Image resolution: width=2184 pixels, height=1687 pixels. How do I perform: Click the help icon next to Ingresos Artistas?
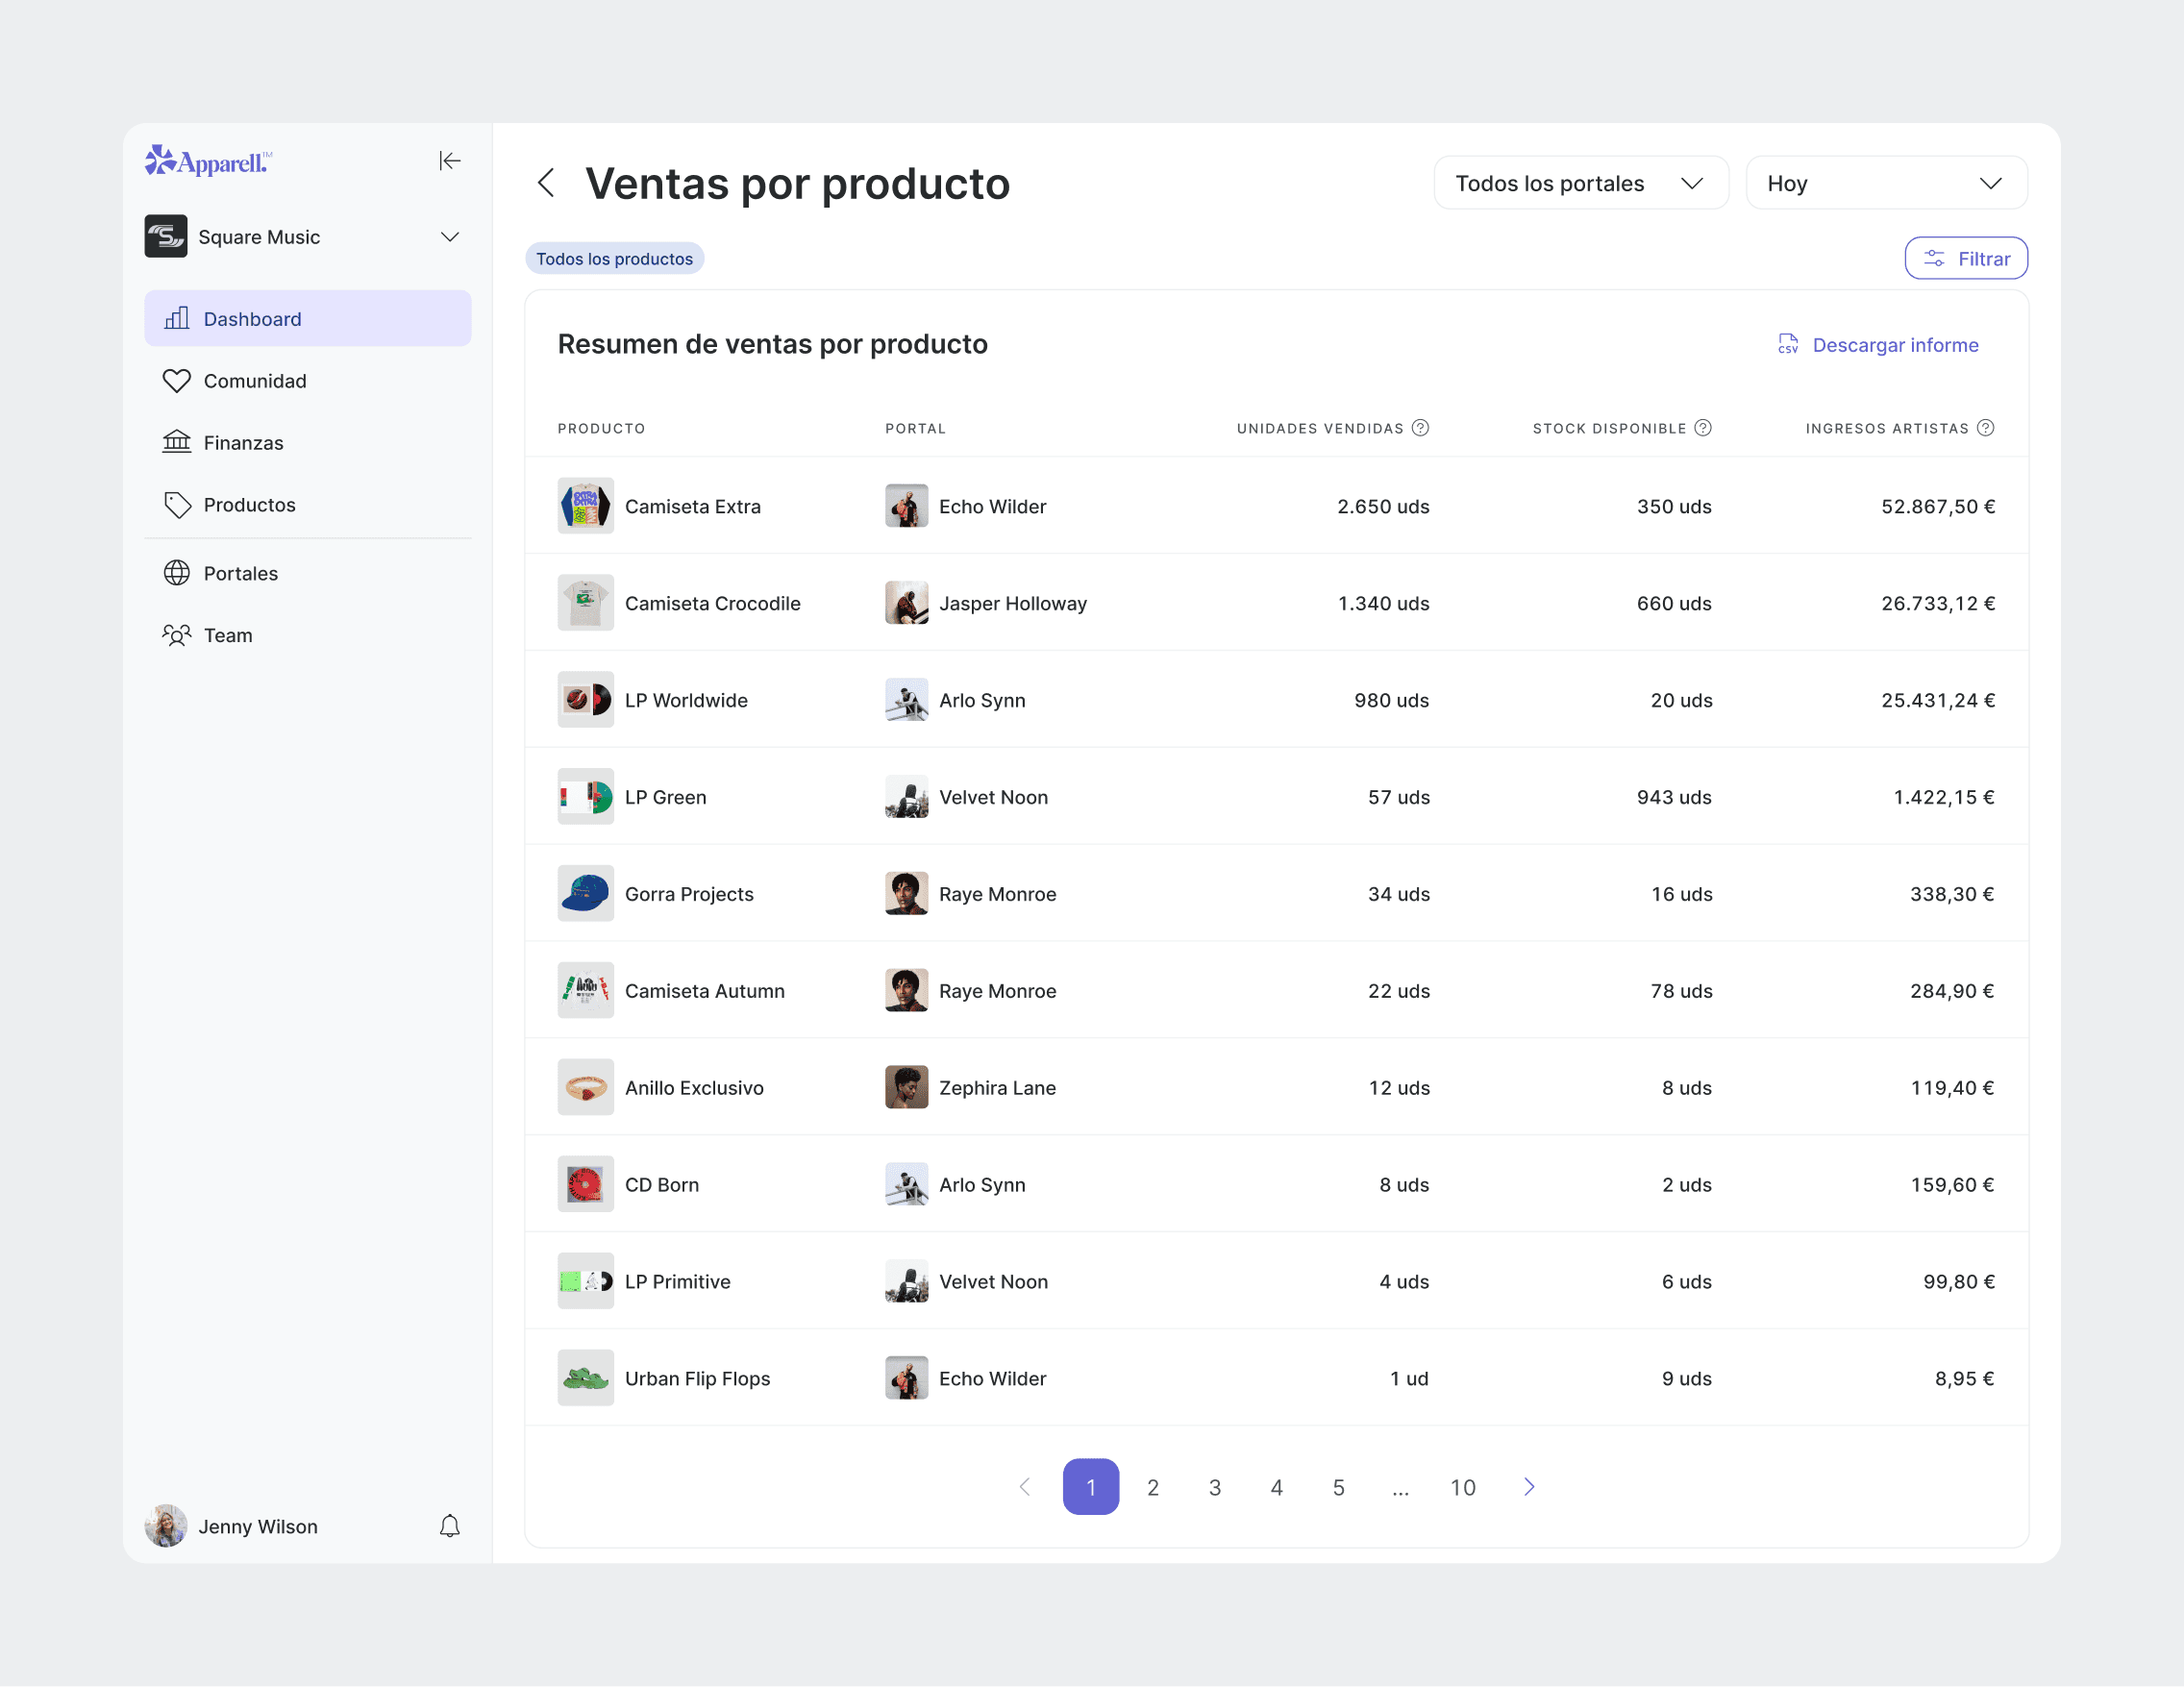click(x=1986, y=428)
